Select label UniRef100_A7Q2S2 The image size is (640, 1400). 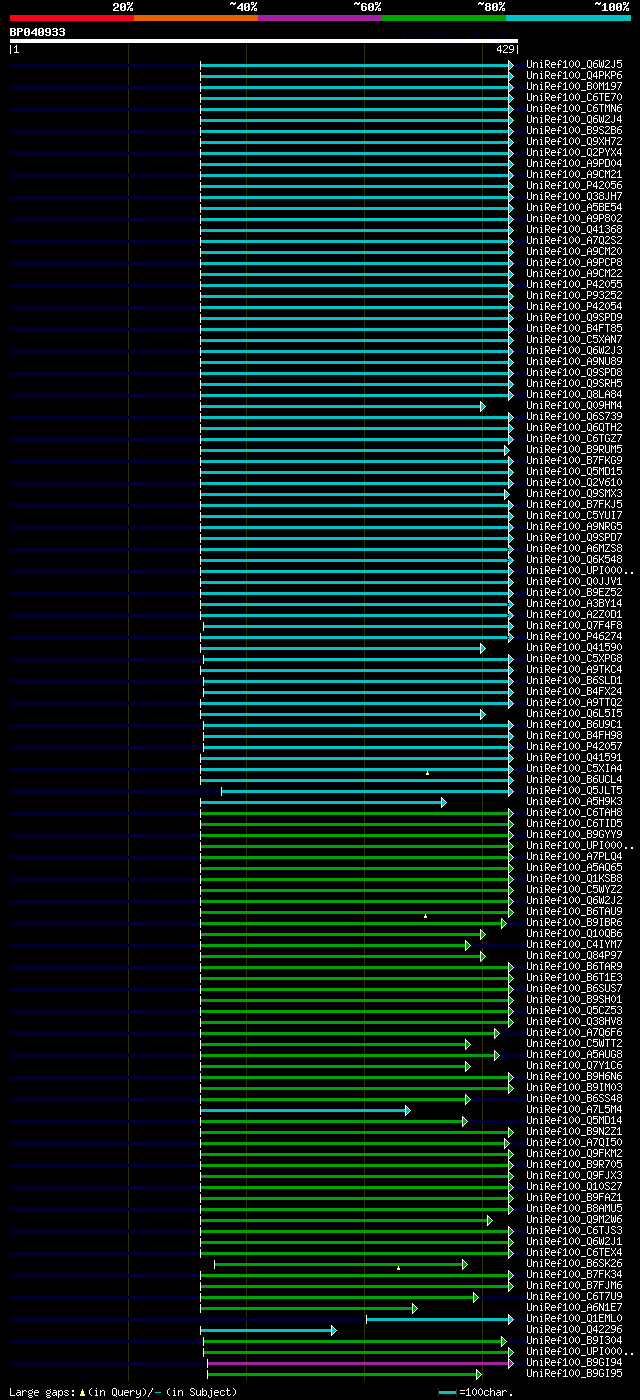[x=574, y=240]
